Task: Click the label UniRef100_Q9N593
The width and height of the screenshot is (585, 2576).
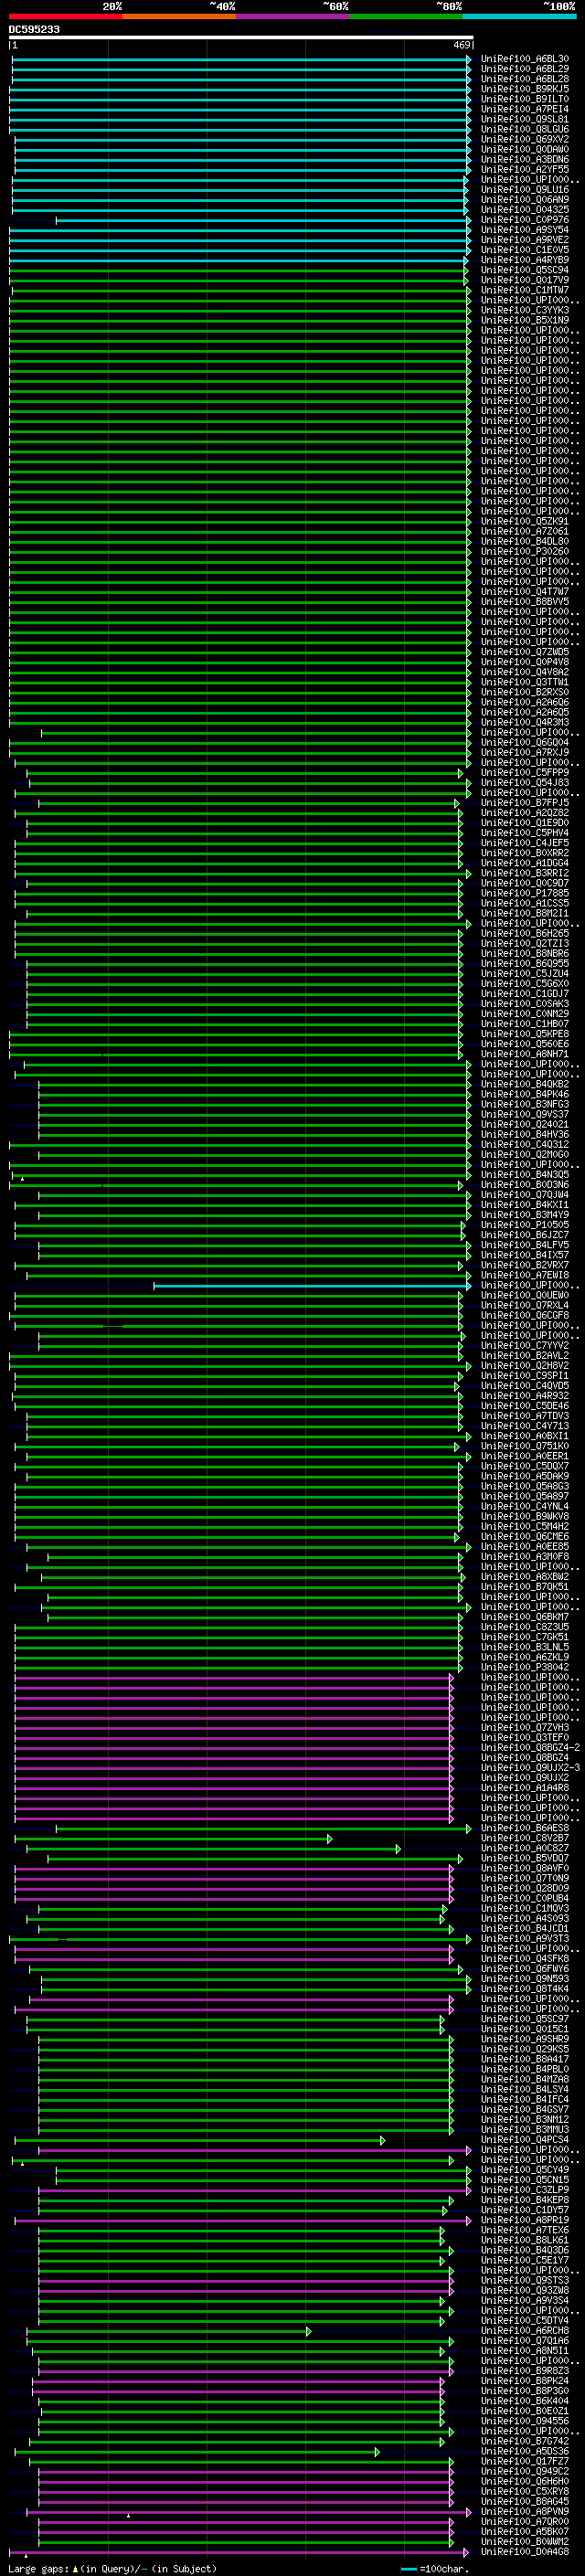Action: 525,1979
